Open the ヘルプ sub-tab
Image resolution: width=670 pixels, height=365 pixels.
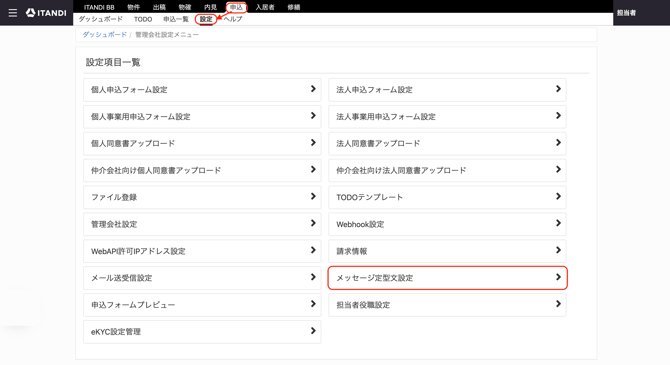[233, 19]
